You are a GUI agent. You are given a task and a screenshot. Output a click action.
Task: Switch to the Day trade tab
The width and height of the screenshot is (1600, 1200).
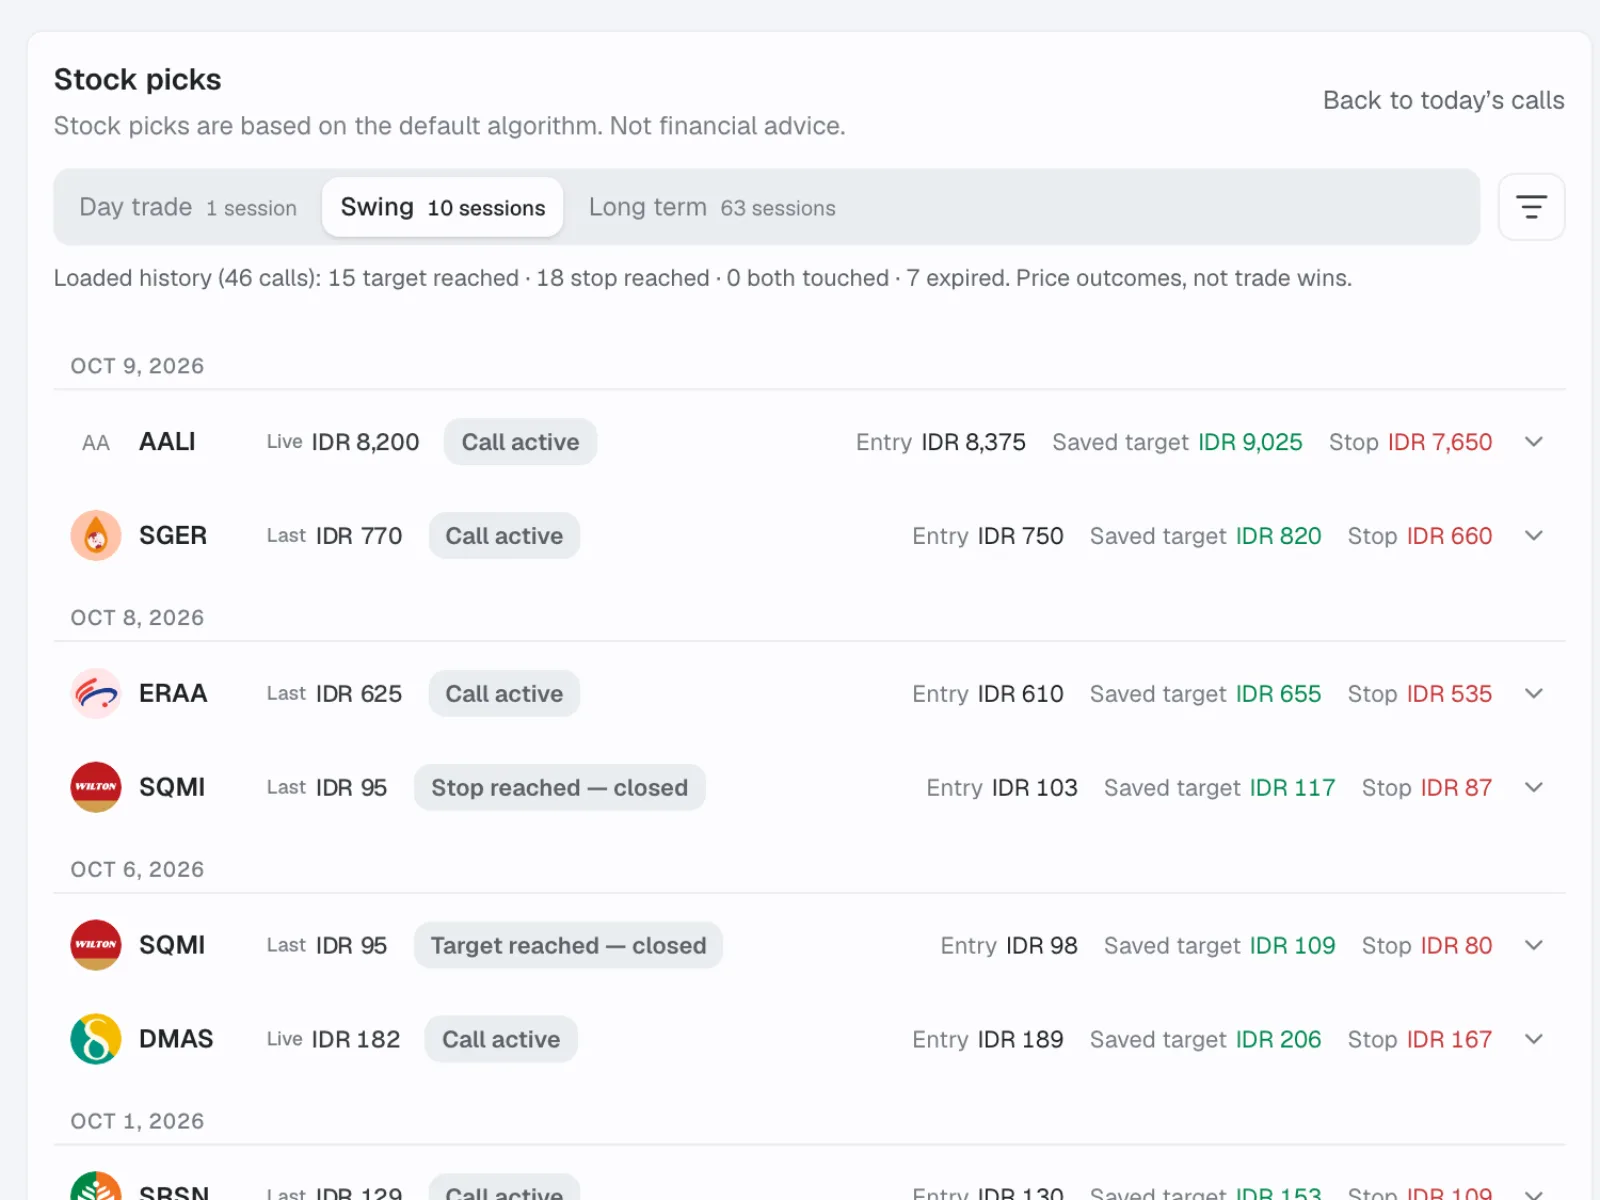pos(188,207)
